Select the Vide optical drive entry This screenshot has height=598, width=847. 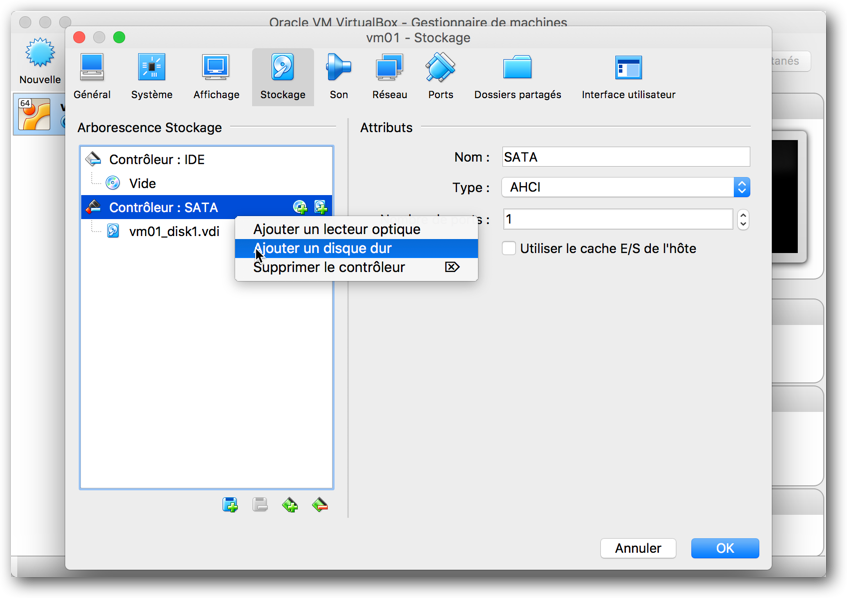(206, 183)
